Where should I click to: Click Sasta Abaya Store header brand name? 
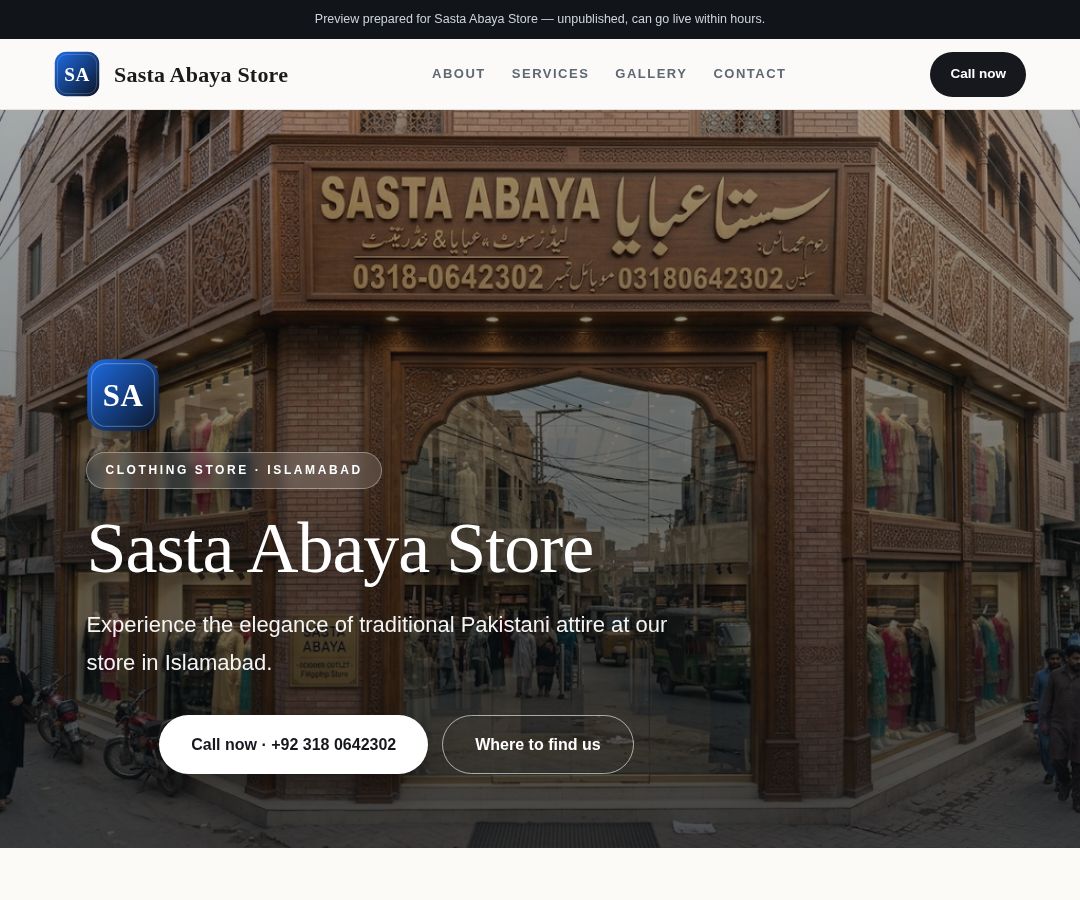point(201,74)
